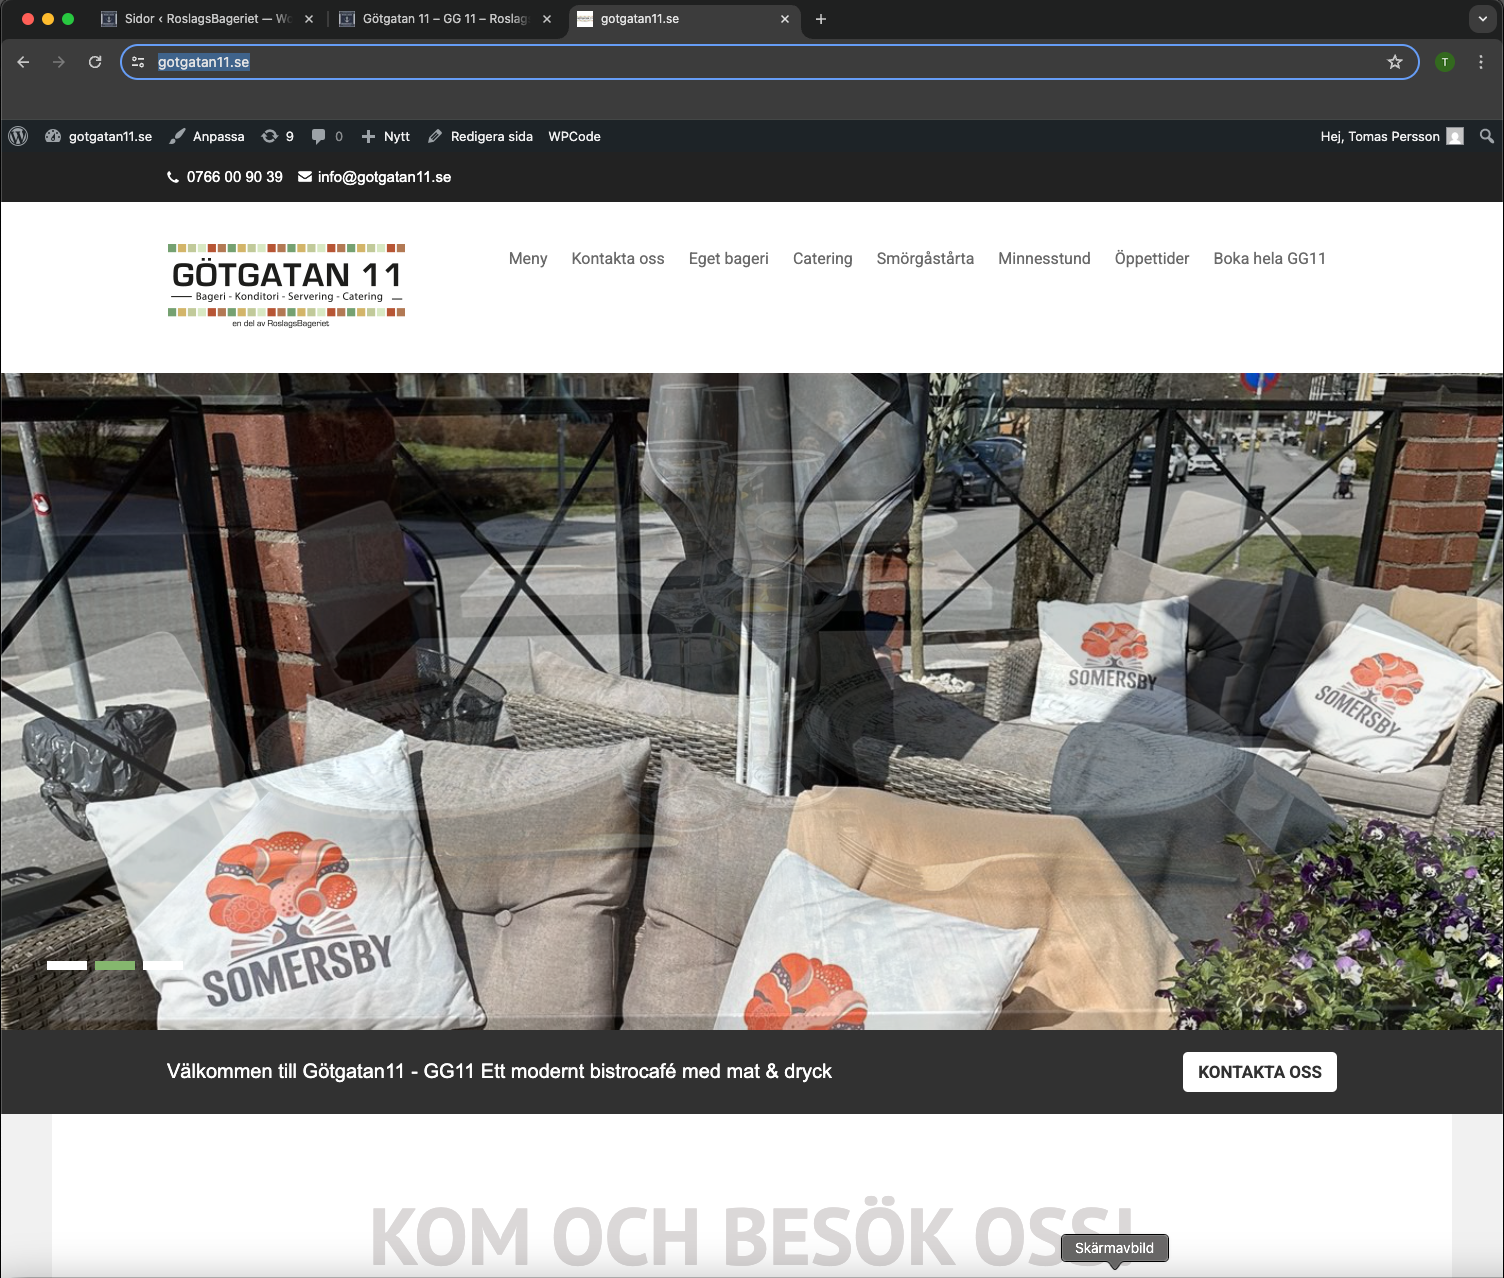Open the Minnesstund page
The image size is (1504, 1278).
pyautogui.click(x=1044, y=258)
